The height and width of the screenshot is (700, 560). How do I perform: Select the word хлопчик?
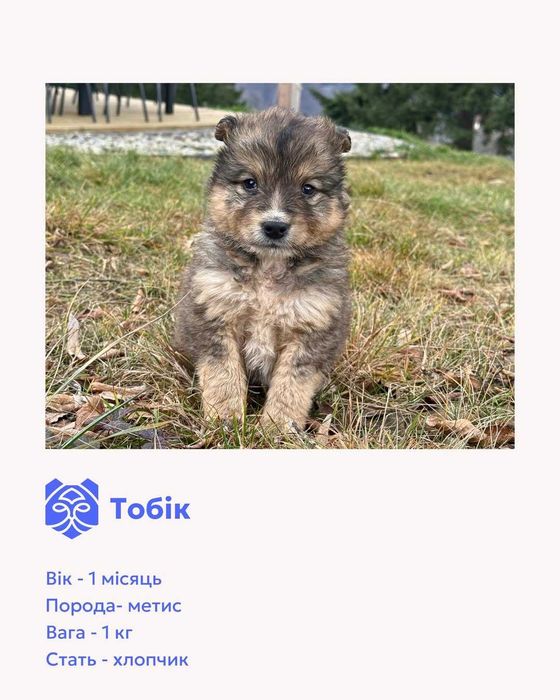tap(150, 660)
